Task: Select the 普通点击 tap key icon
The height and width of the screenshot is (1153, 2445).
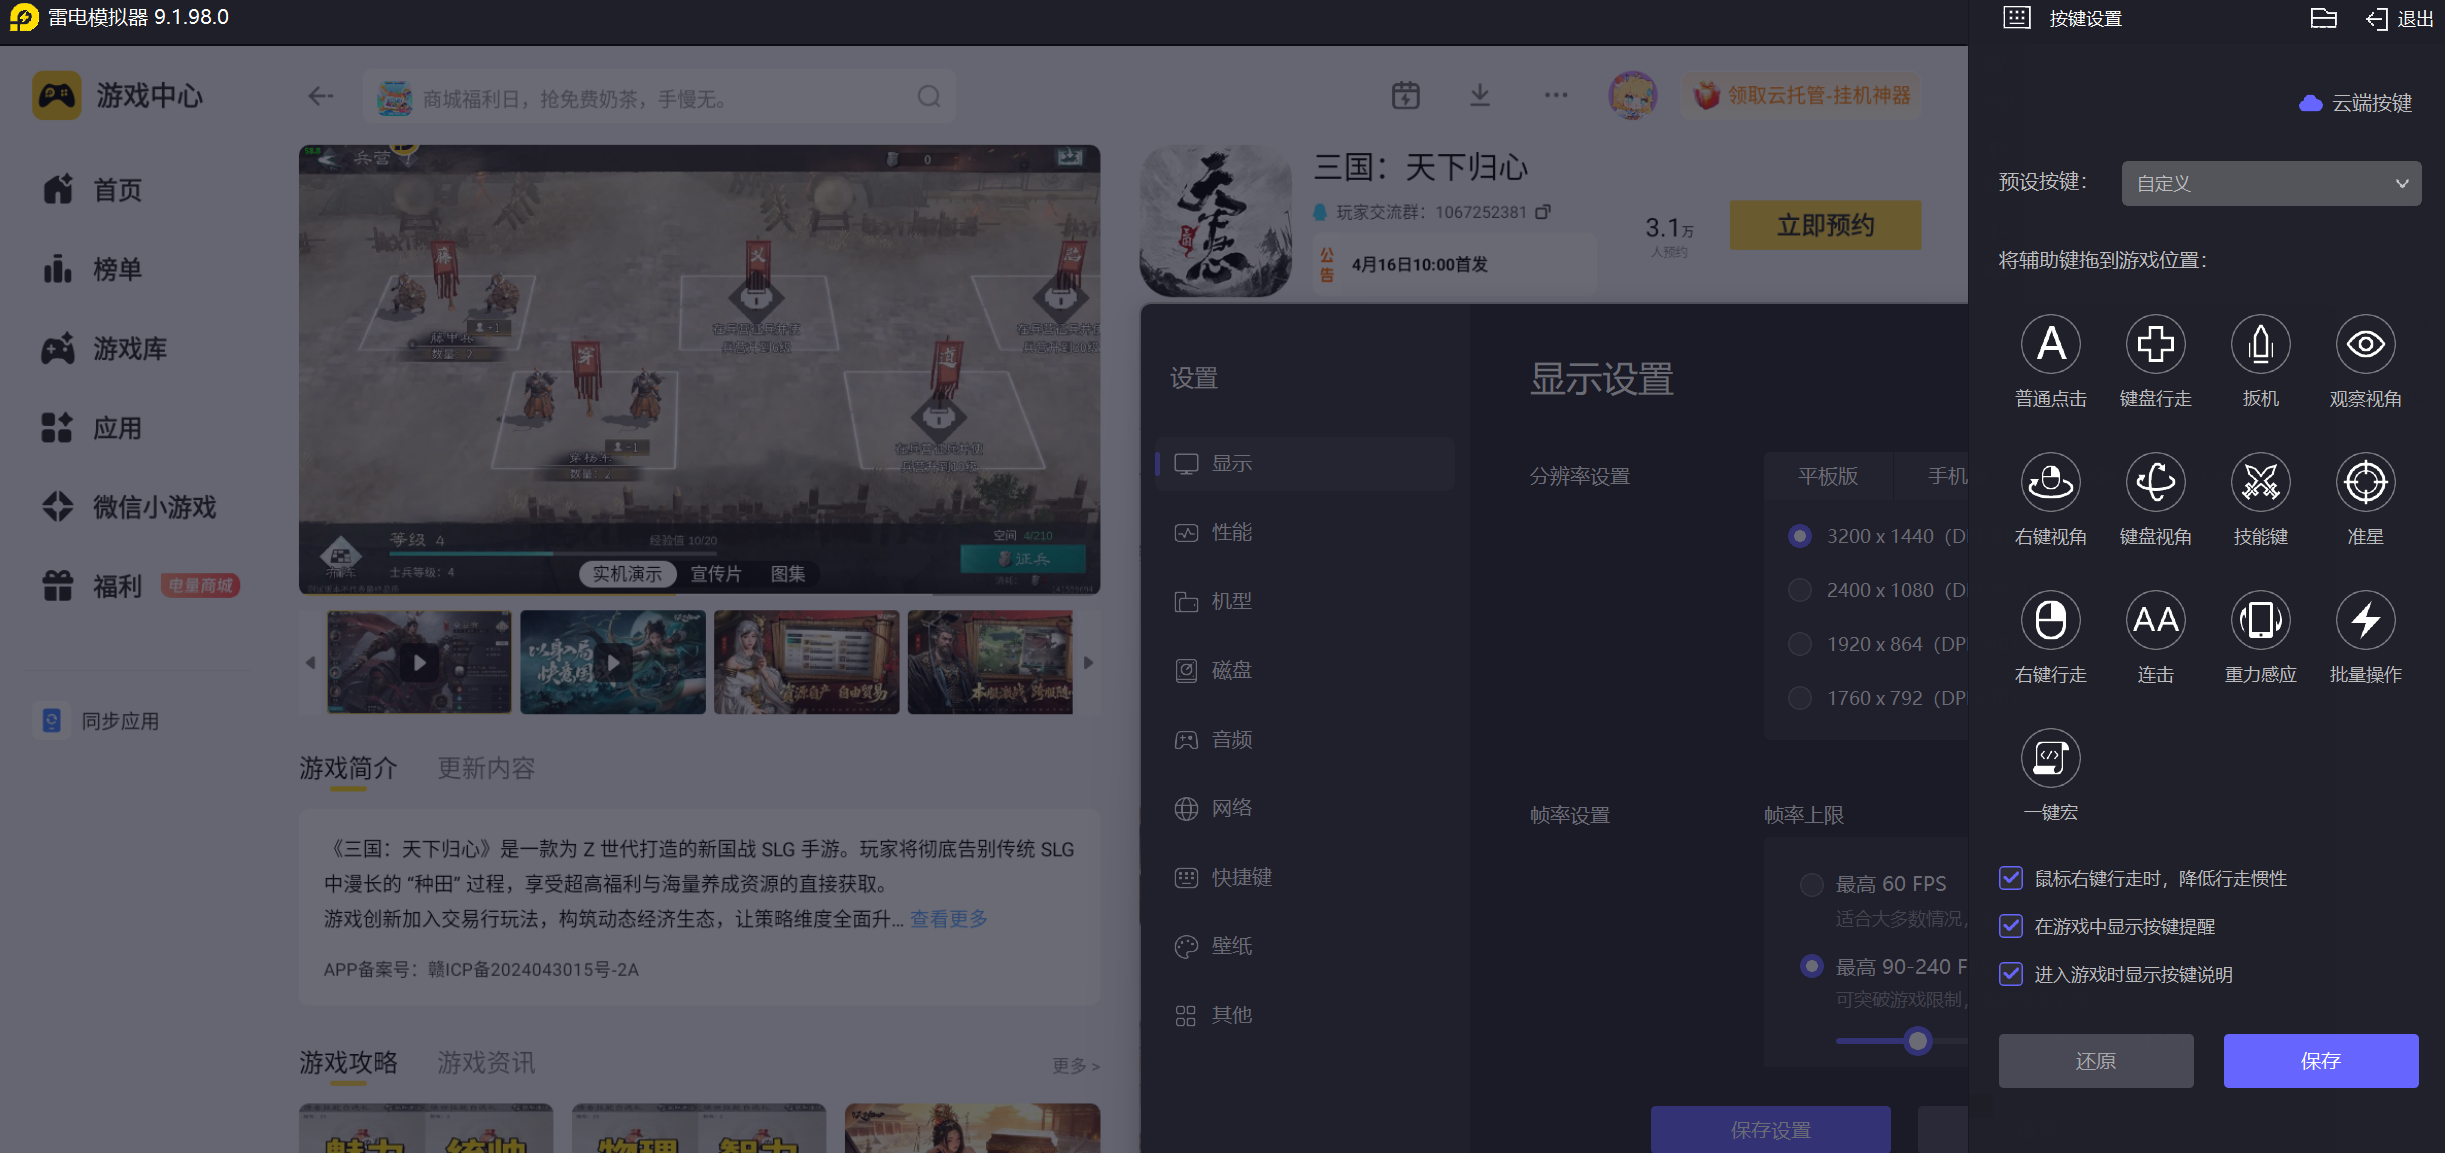Action: [2050, 345]
